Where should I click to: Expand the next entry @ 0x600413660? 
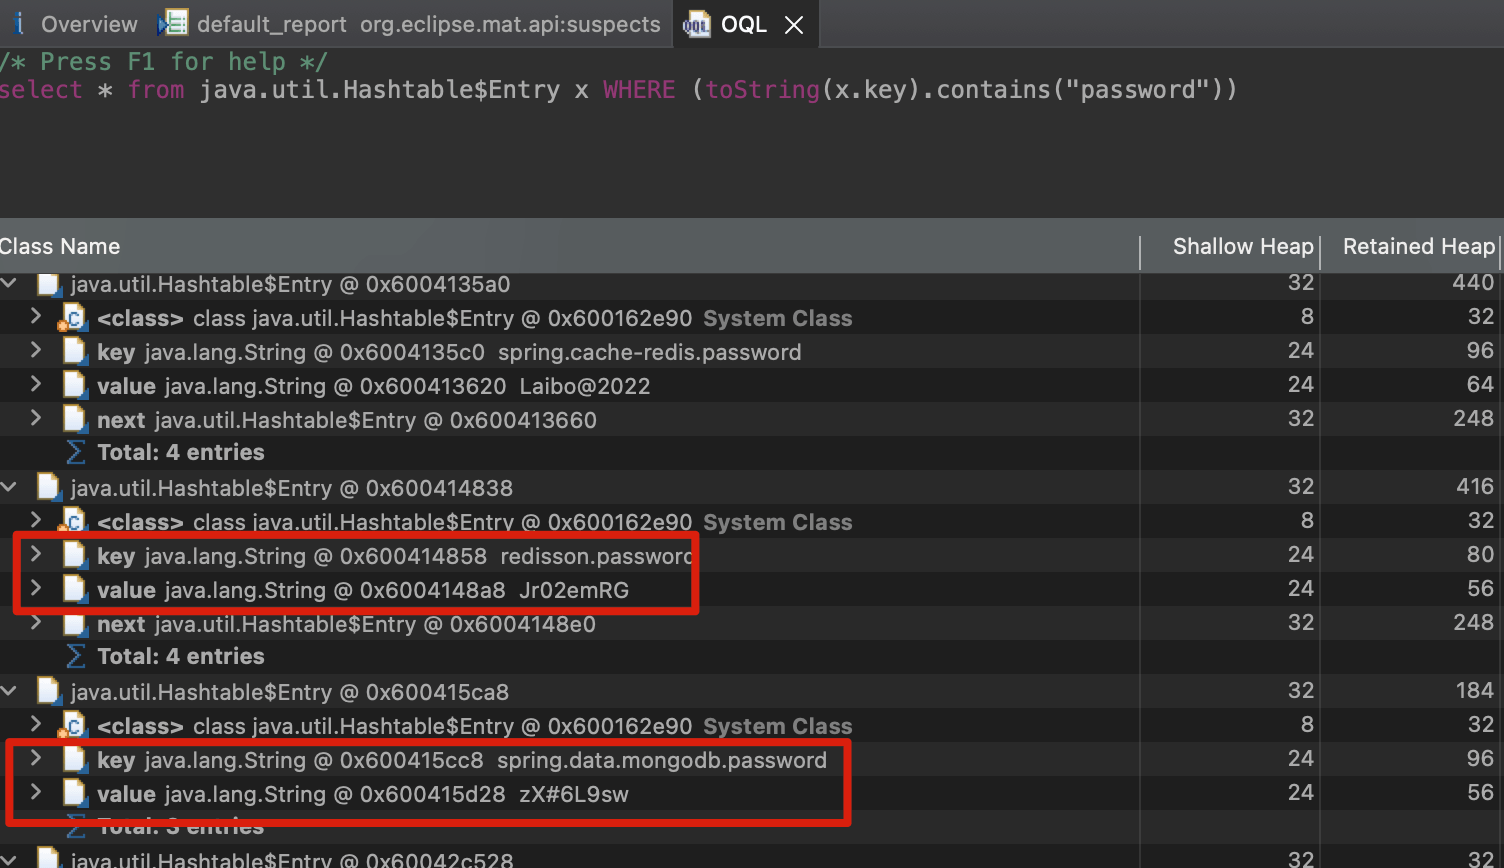(x=36, y=419)
